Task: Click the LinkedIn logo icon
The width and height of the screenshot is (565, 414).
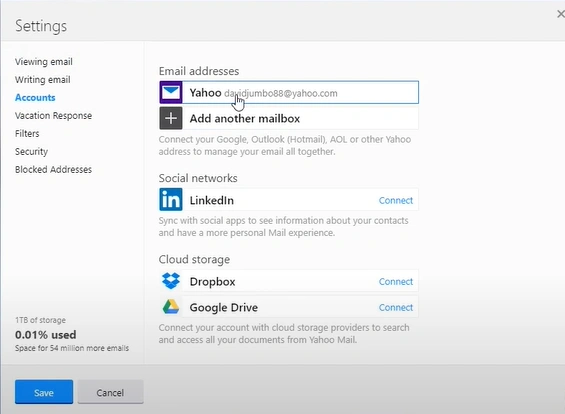Action: click(171, 199)
